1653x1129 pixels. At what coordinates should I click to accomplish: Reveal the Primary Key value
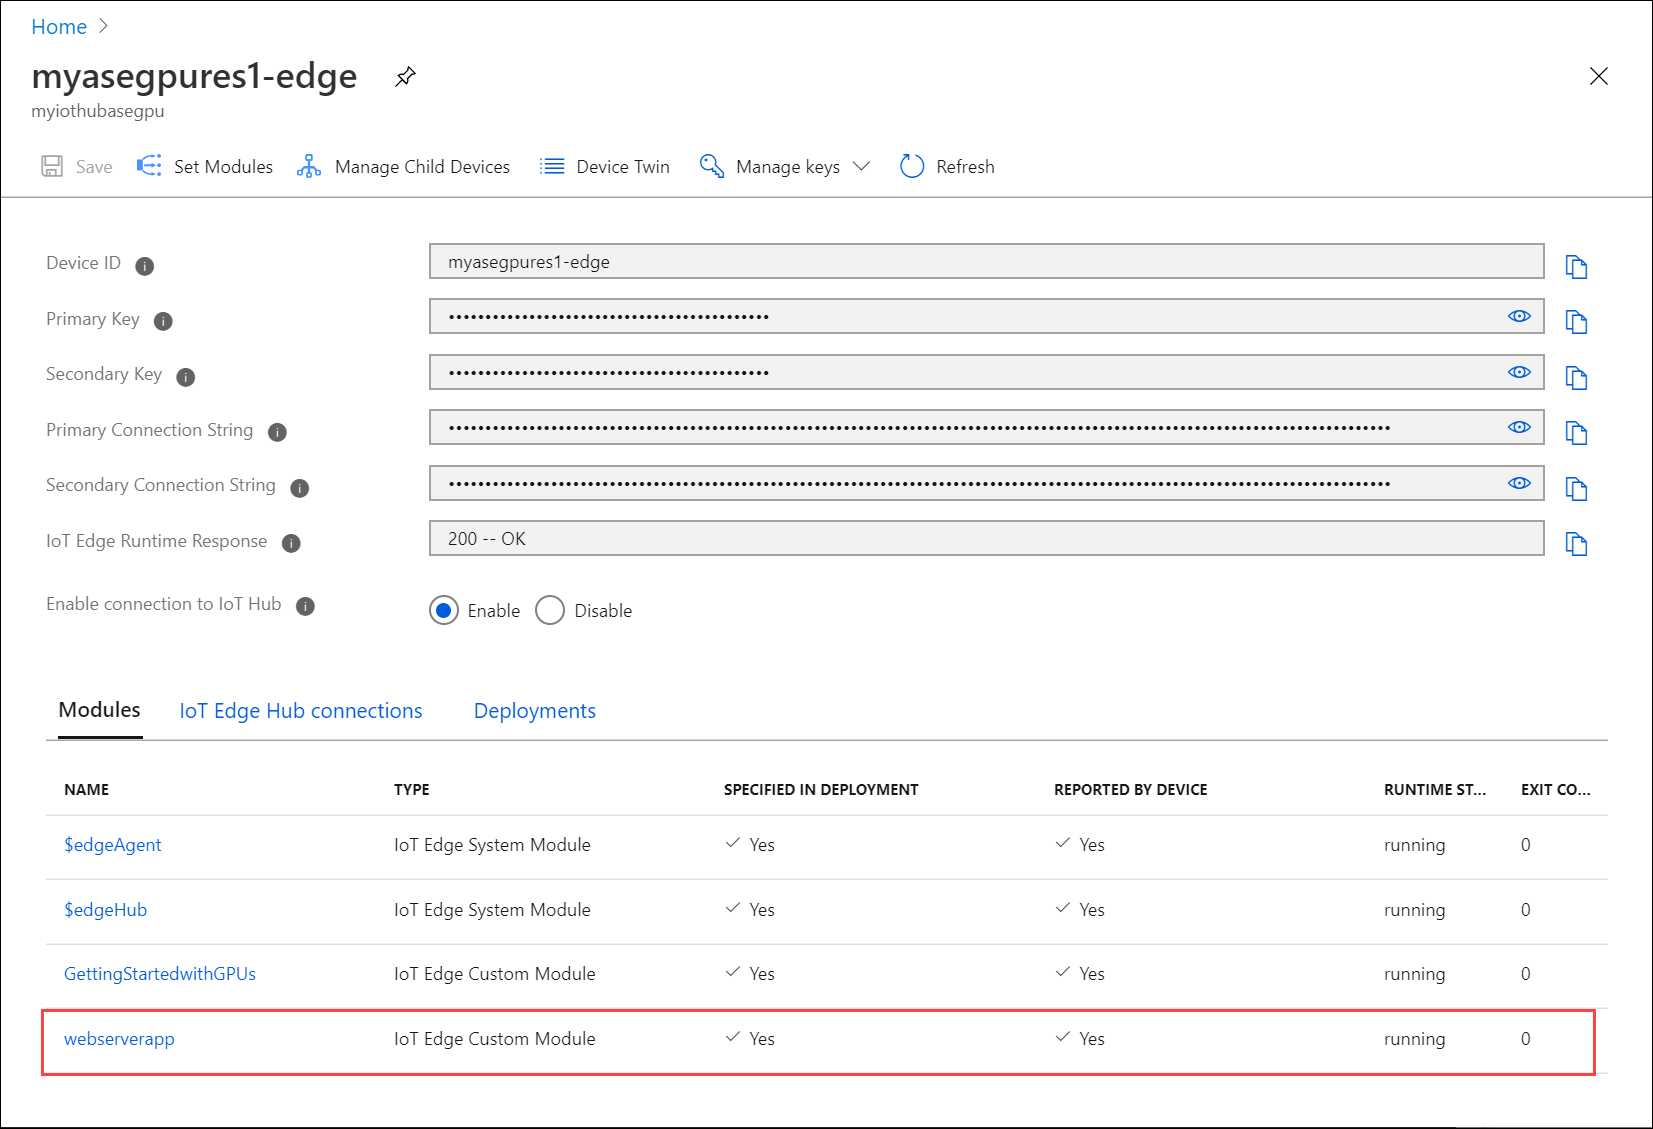[x=1519, y=316]
